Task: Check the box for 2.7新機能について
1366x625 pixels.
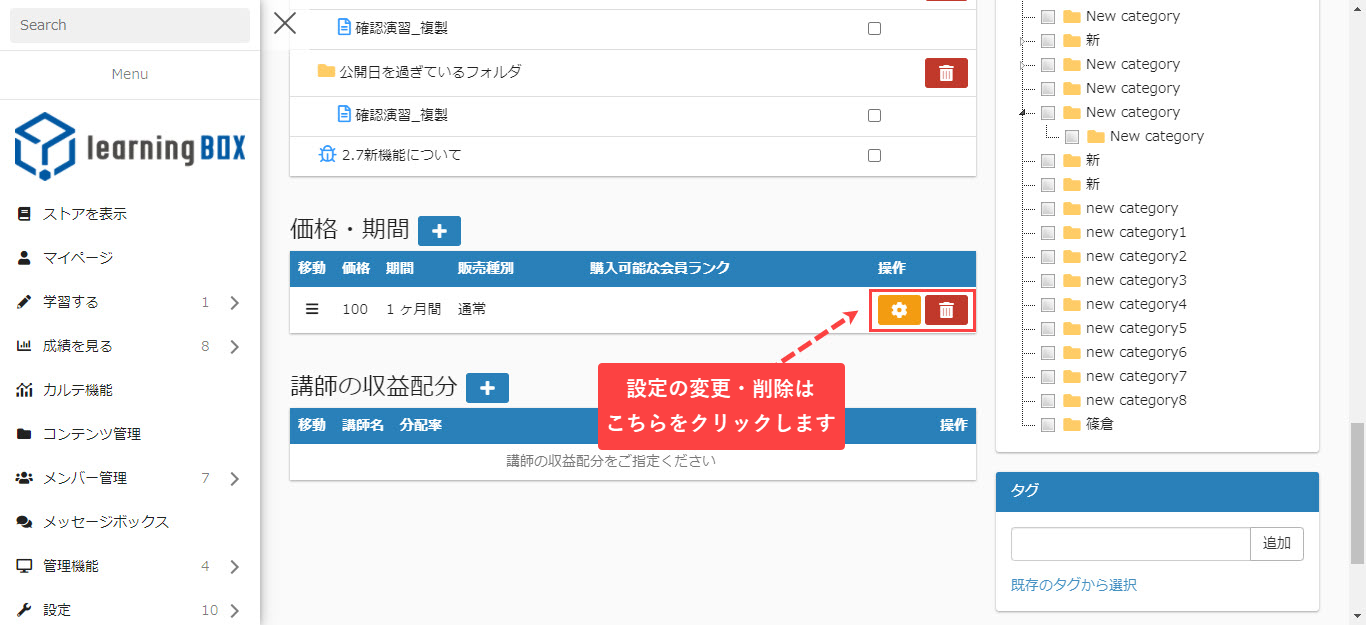Action: coord(874,155)
